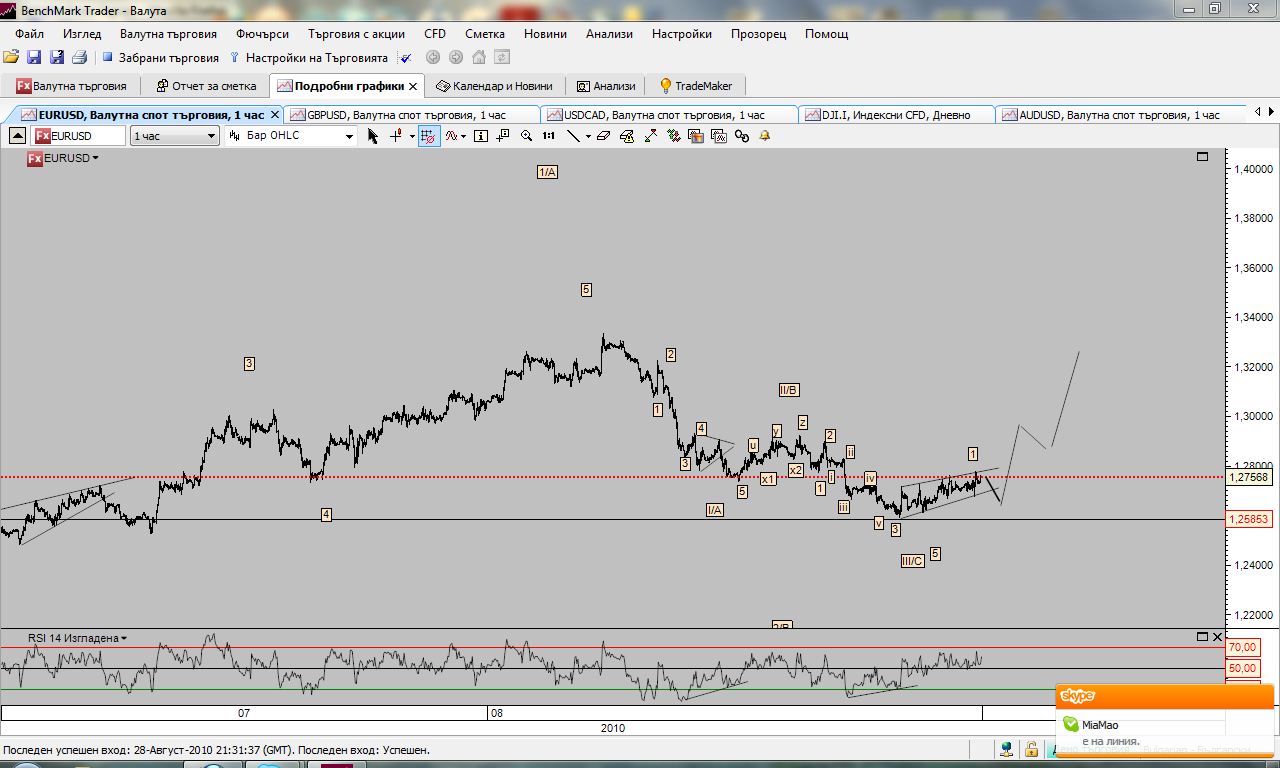Close the EURUSD chart tab
The height and width of the screenshot is (768, 1280).
tap(275, 115)
